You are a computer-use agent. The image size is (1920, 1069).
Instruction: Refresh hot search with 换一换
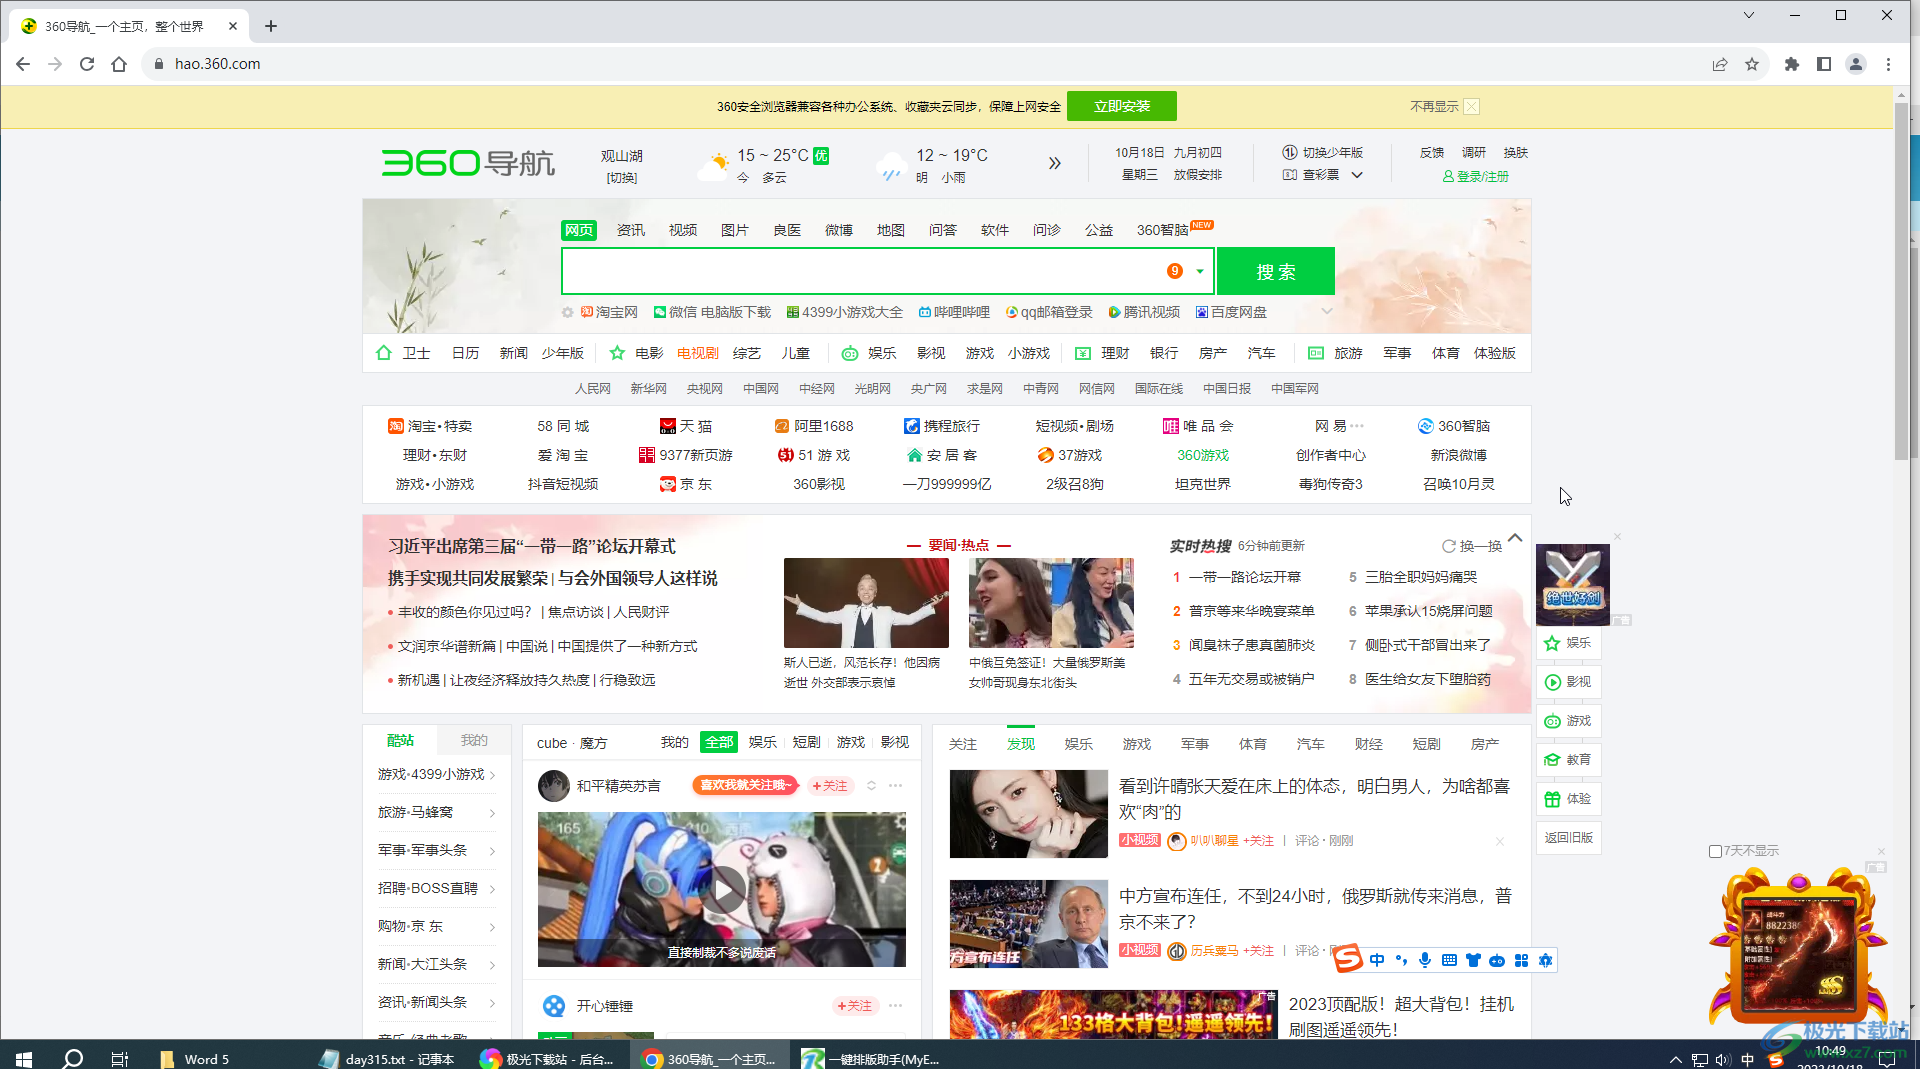(x=1472, y=546)
